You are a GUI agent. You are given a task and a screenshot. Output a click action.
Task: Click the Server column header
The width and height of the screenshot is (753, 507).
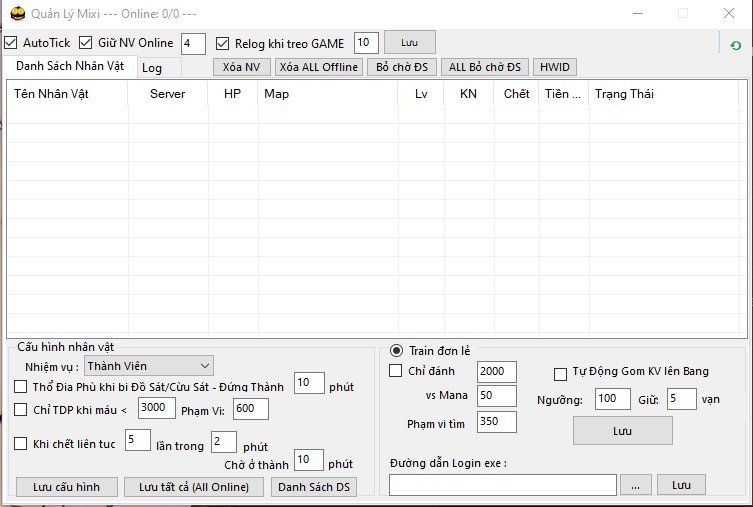168,94
